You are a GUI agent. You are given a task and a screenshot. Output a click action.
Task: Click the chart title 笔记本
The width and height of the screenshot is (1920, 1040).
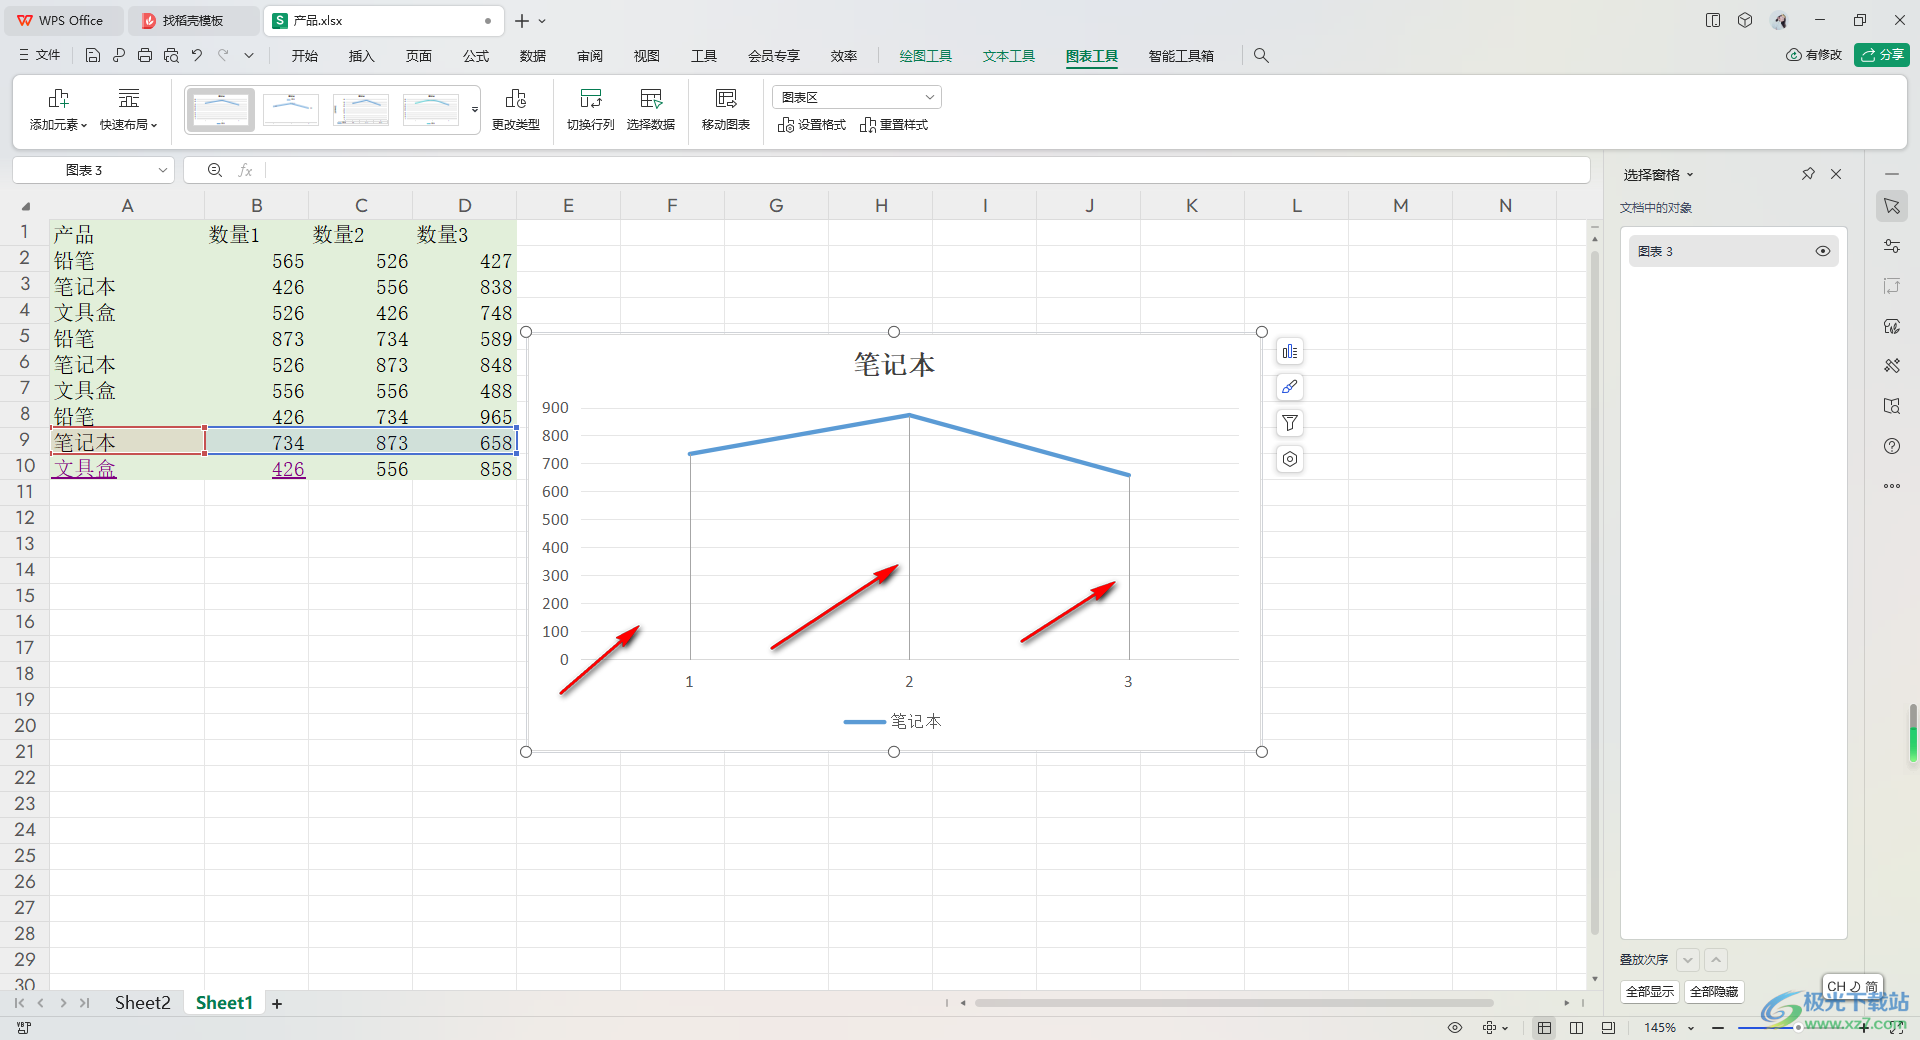pyautogui.click(x=894, y=364)
